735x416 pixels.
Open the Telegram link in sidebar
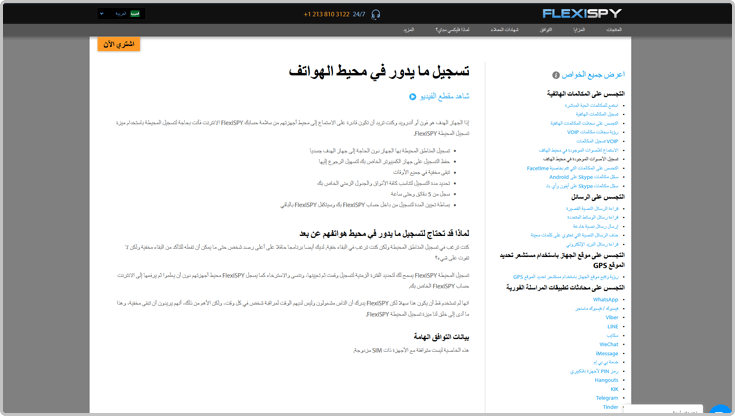[607, 398]
